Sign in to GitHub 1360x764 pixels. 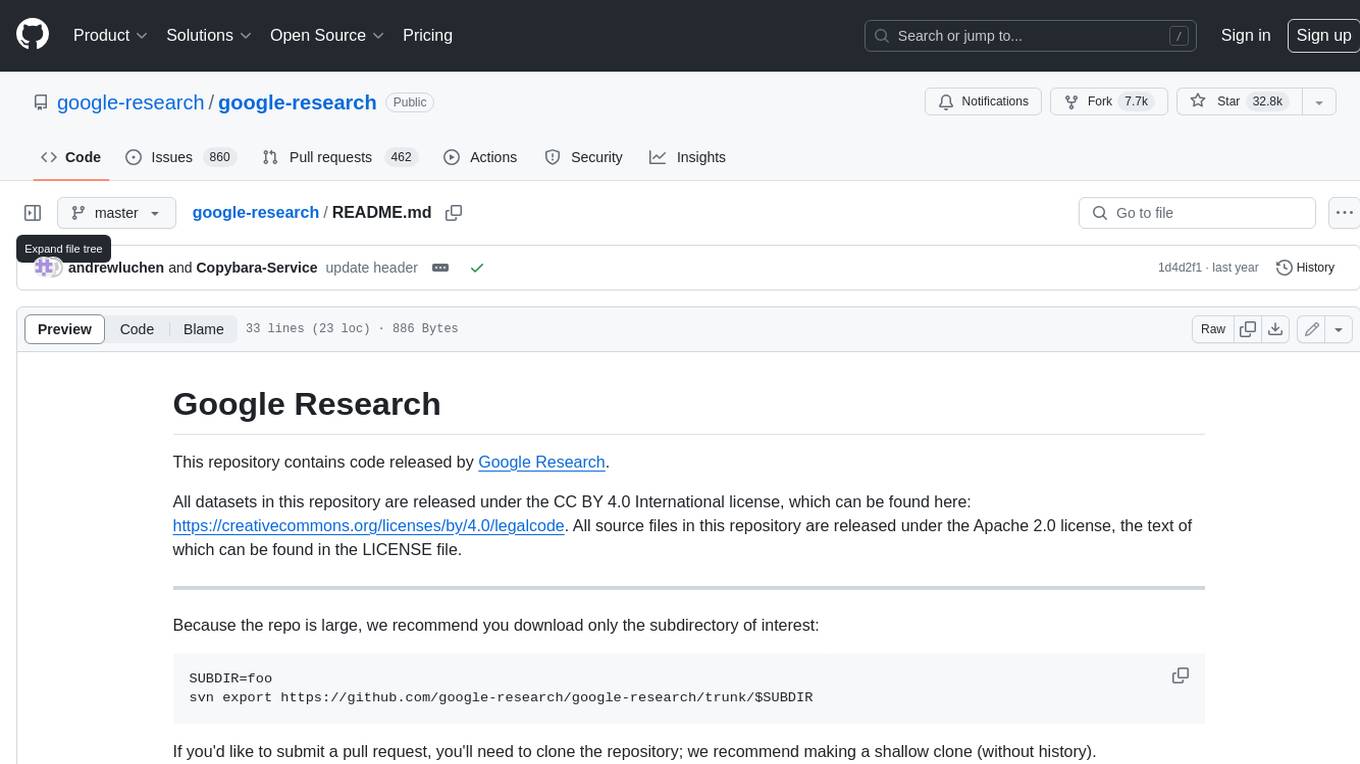[x=1245, y=35]
